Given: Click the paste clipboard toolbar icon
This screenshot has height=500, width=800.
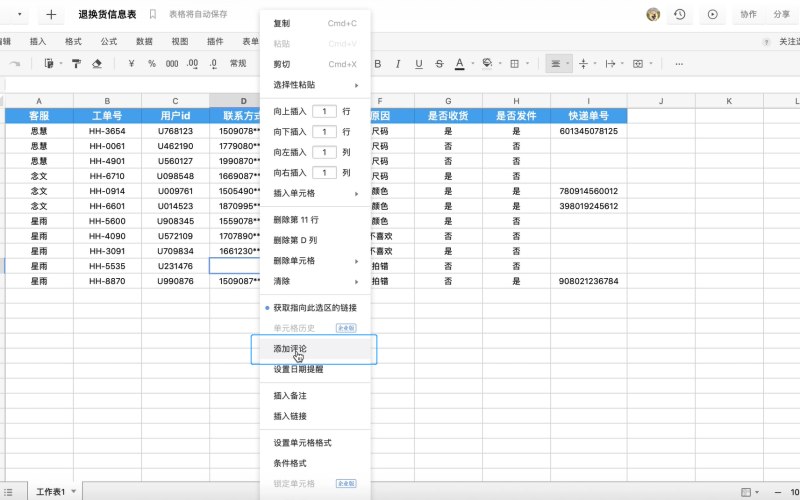Looking at the screenshot, I should pos(49,64).
